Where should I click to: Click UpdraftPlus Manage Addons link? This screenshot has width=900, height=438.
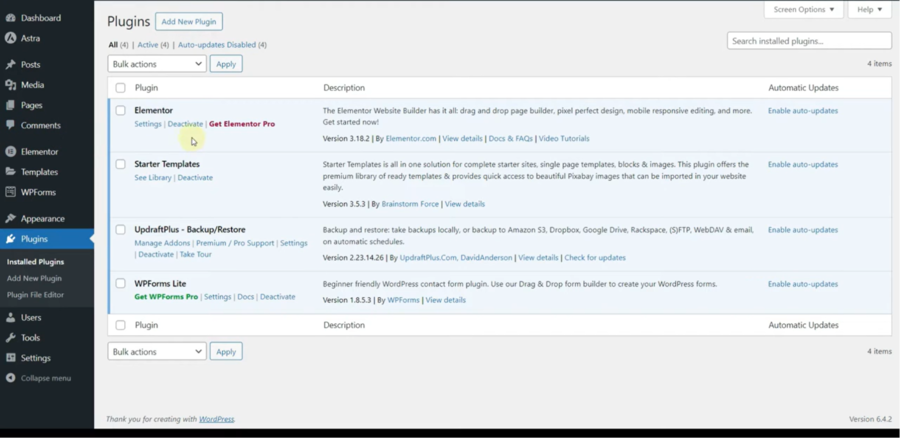pyautogui.click(x=162, y=243)
